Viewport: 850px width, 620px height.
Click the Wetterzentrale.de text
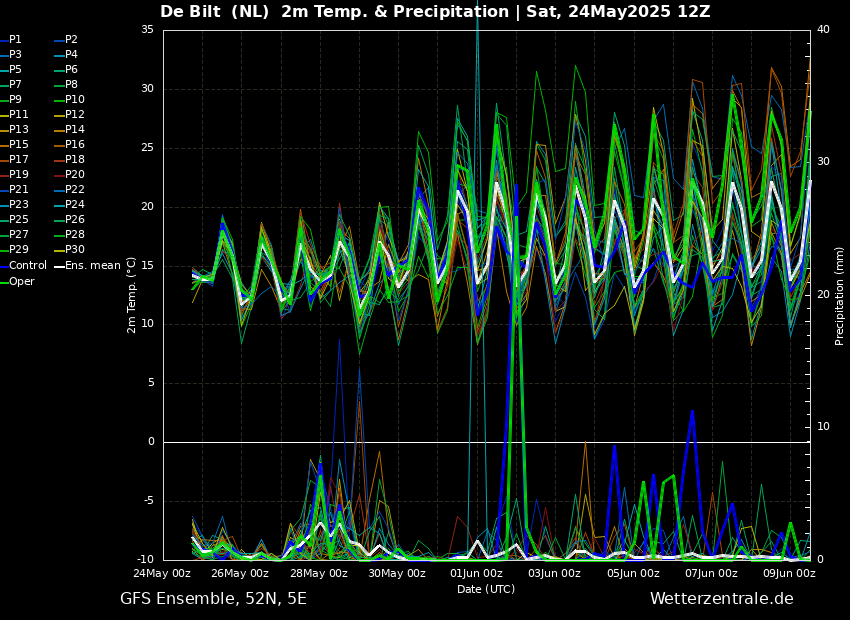coord(721,599)
